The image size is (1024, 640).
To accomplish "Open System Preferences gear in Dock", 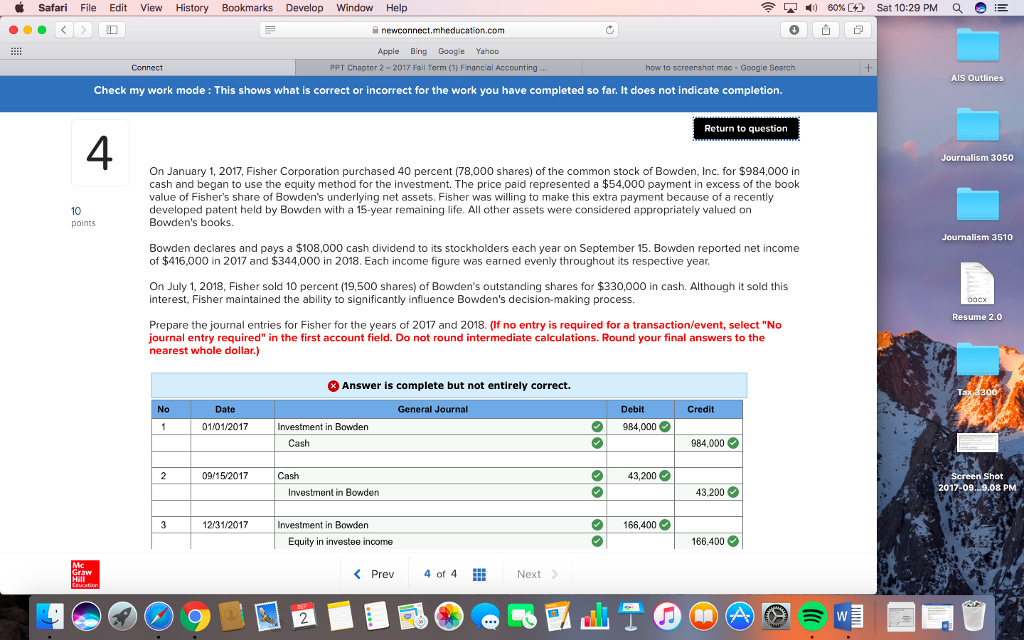I will (776, 616).
